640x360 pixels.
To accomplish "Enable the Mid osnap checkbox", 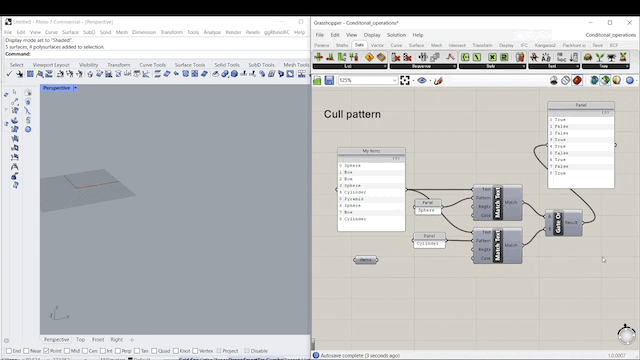I will click(x=67, y=351).
